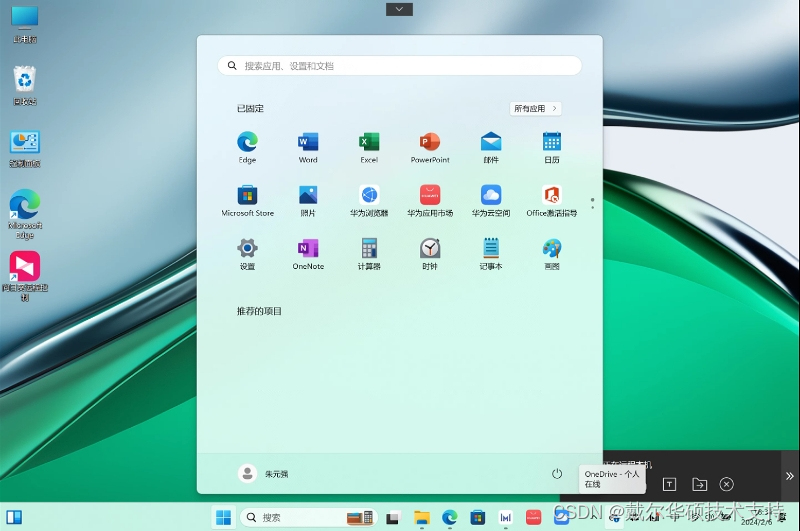This screenshot has height=531, width=800.
Task: Launch Word from the Start menu
Action: tap(308, 147)
